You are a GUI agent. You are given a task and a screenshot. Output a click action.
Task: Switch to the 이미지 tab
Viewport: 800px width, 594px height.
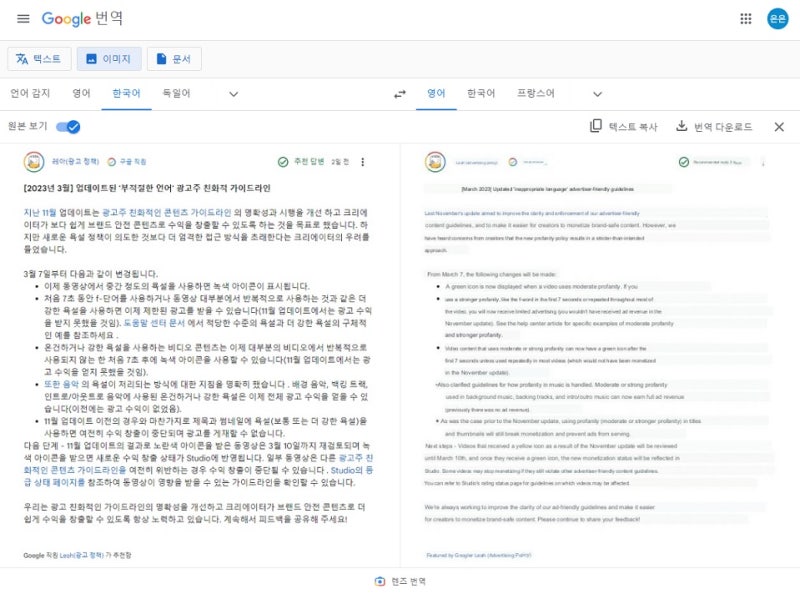(x=109, y=59)
